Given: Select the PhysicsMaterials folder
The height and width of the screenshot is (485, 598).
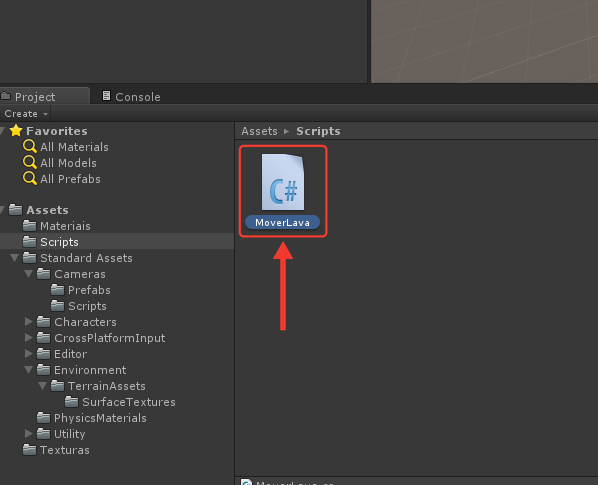Looking at the screenshot, I should 100,418.
